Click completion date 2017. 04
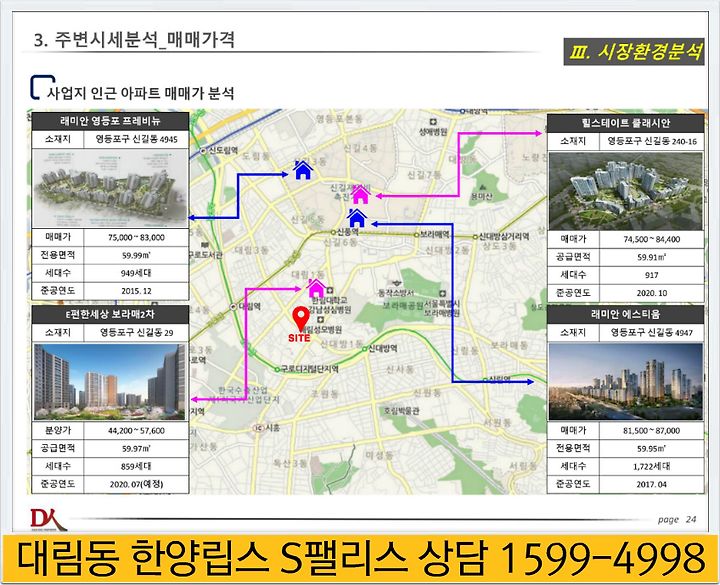The height and width of the screenshot is (585, 720). (x=652, y=484)
